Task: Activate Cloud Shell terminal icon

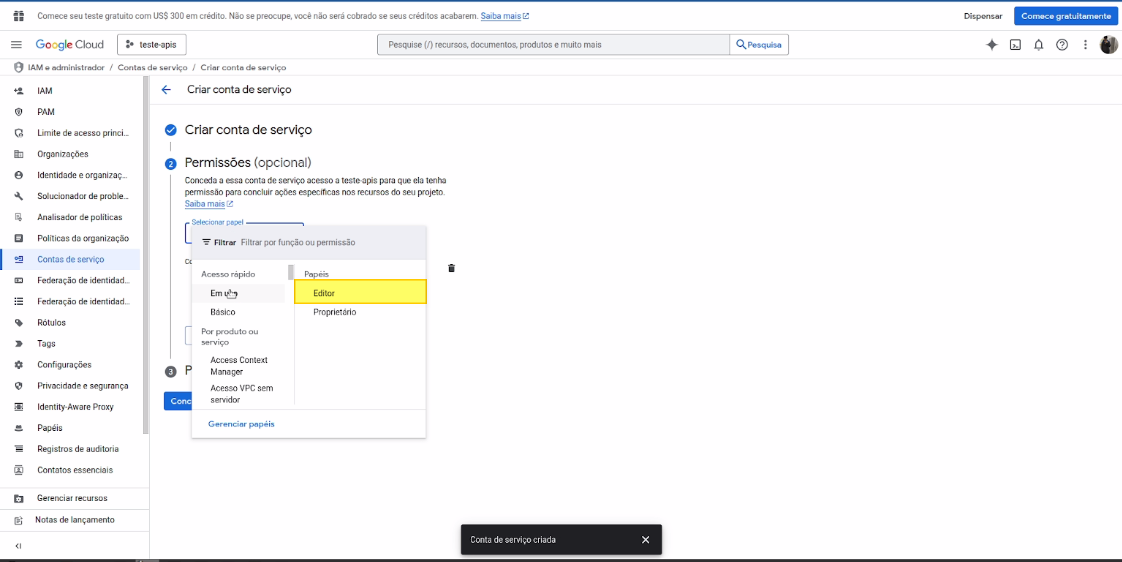Action: [x=1015, y=44]
